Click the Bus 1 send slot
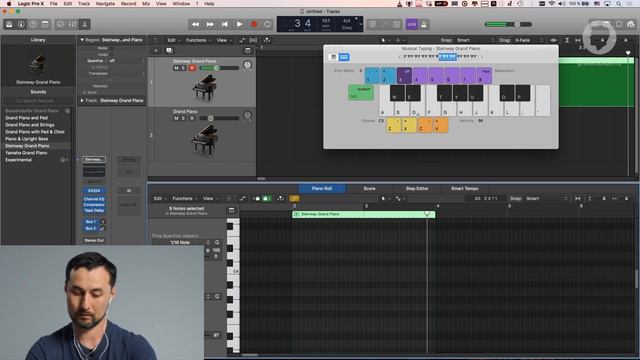 click(91, 222)
